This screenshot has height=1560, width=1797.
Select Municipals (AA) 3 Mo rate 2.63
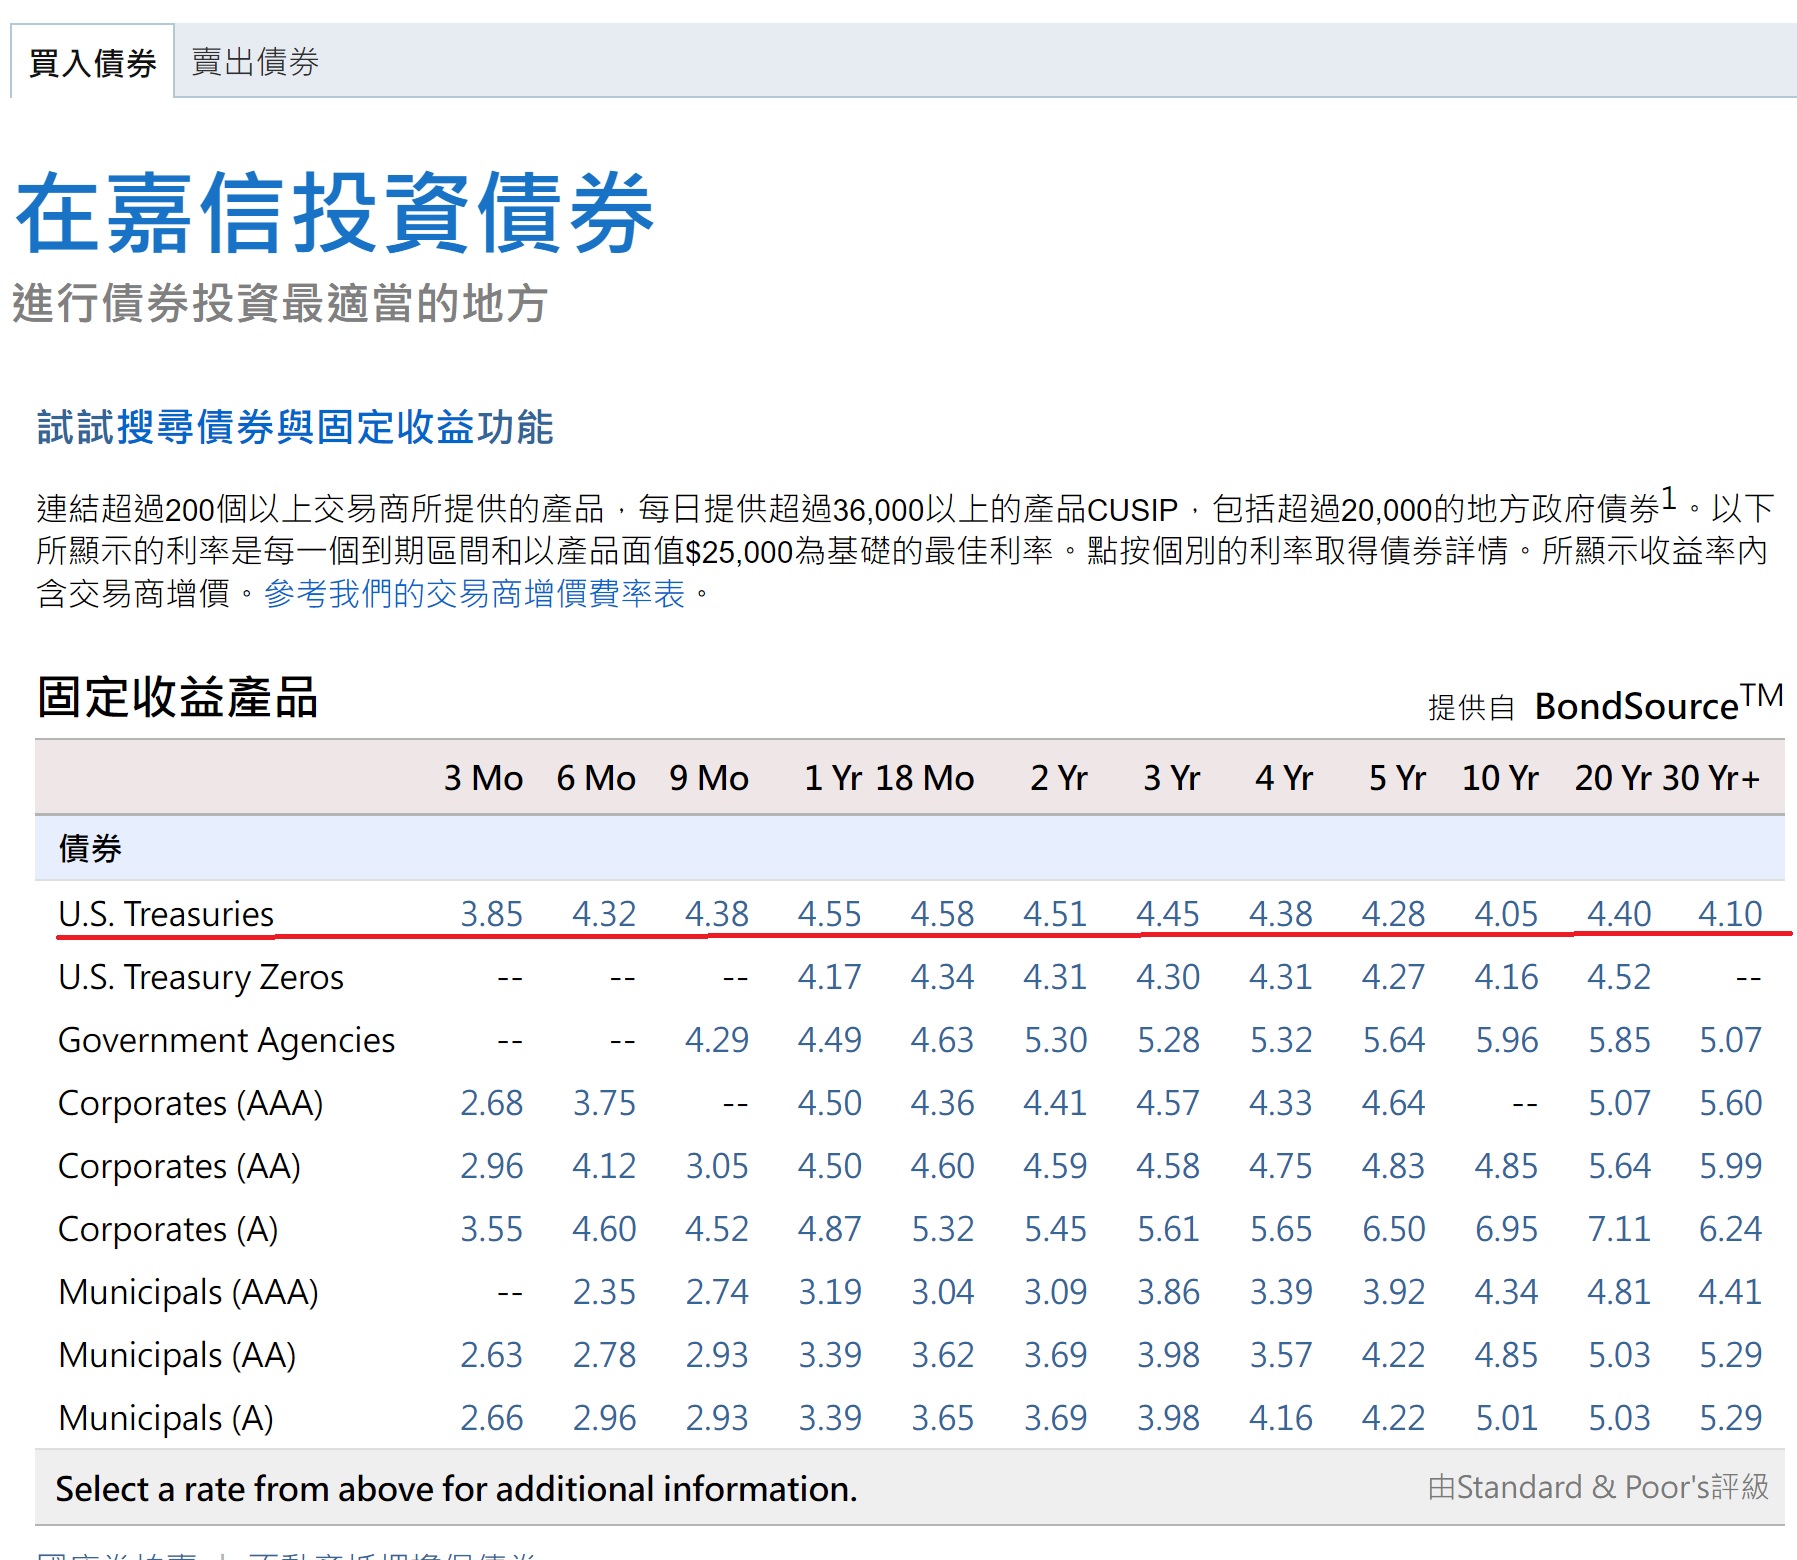[491, 1355]
